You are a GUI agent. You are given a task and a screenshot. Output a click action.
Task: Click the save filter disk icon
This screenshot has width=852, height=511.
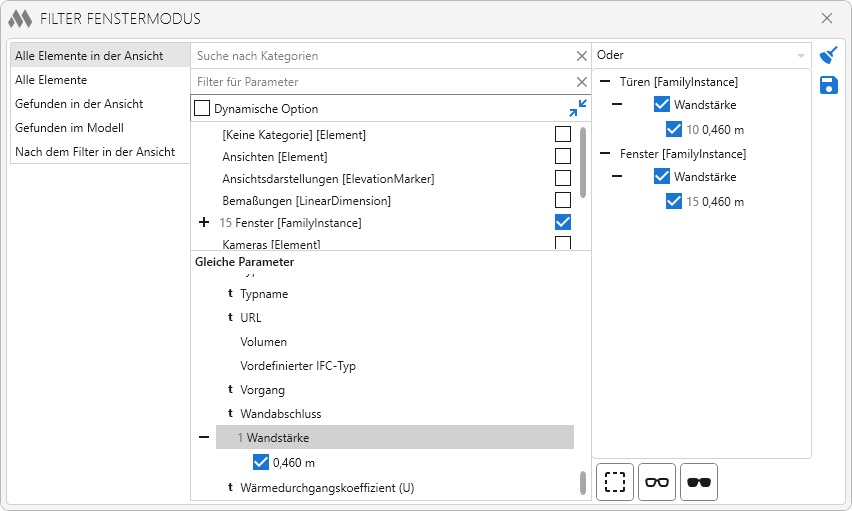[x=828, y=86]
